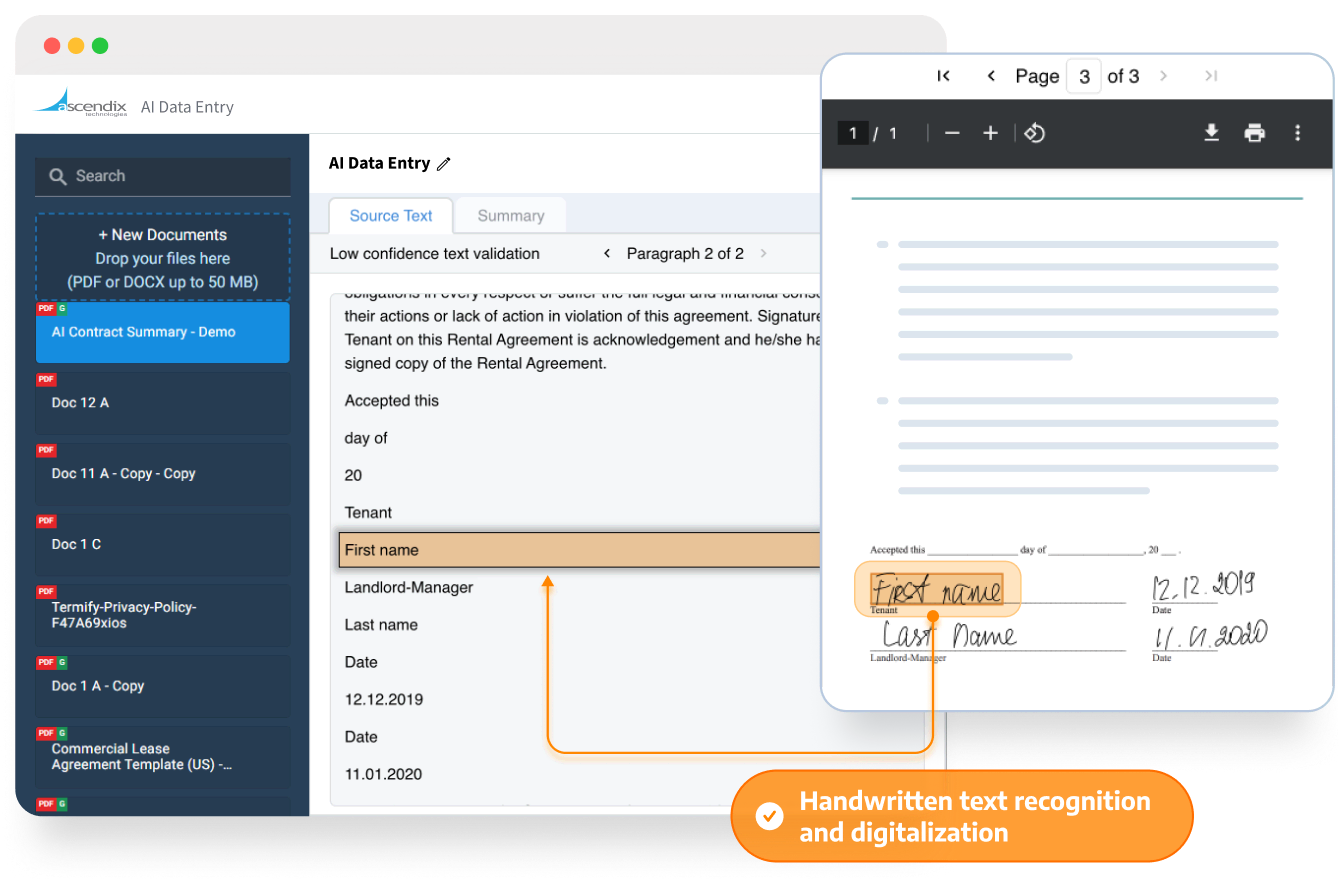Click Low confidence text validation label
This screenshot has height=879, width=1339.
tap(435, 254)
